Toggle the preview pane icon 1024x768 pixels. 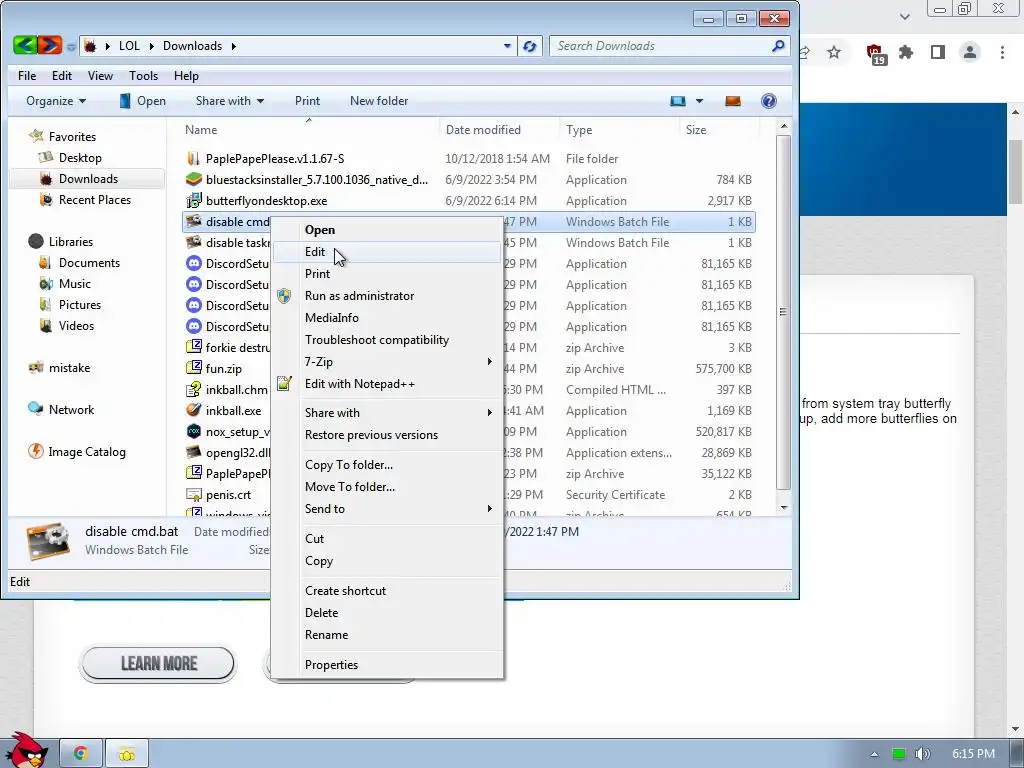[x=733, y=101]
